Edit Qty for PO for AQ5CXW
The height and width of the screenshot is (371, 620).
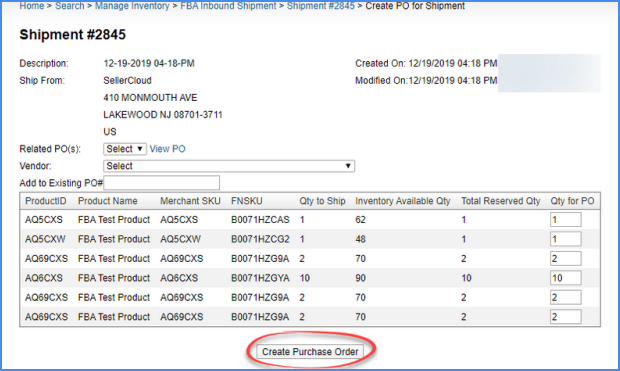click(565, 239)
